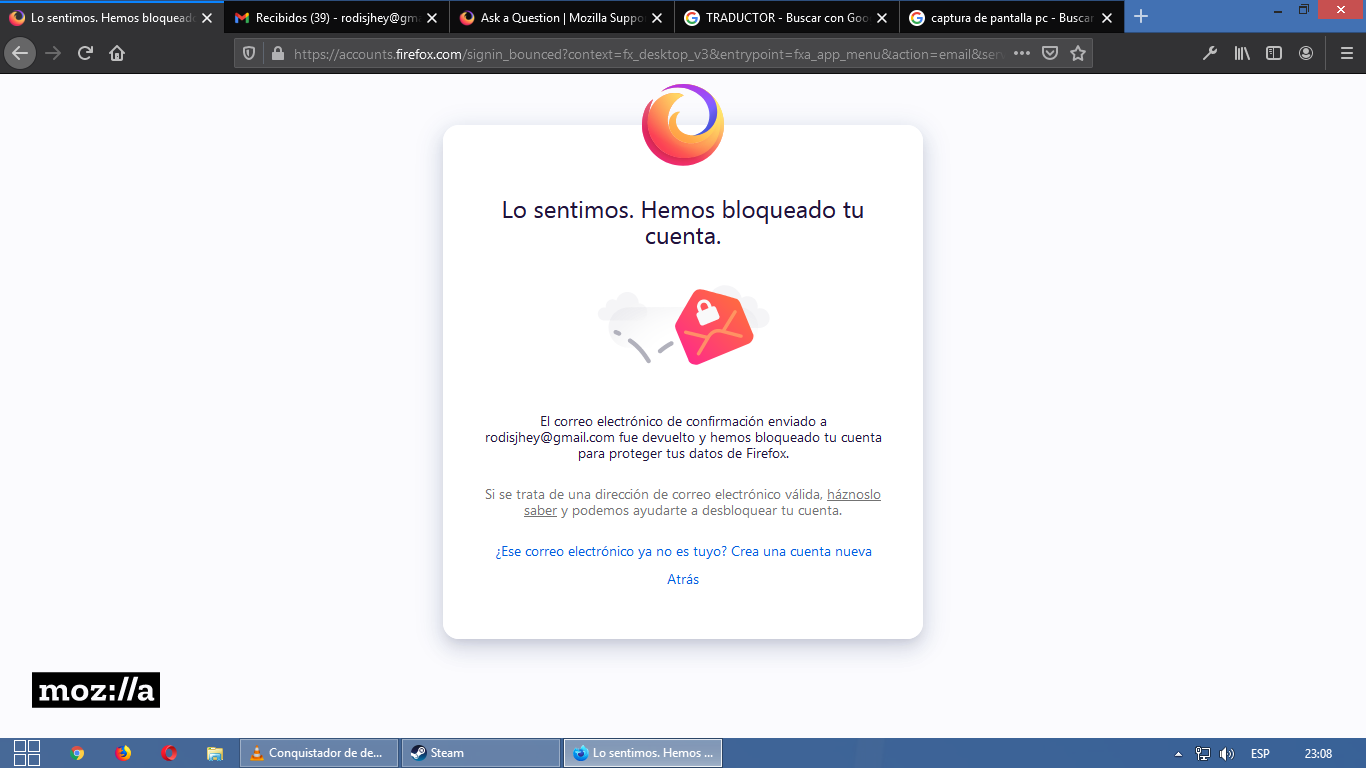The height and width of the screenshot is (768, 1366).
Task: Launch Opera from the taskbar
Action: (x=169, y=753)
